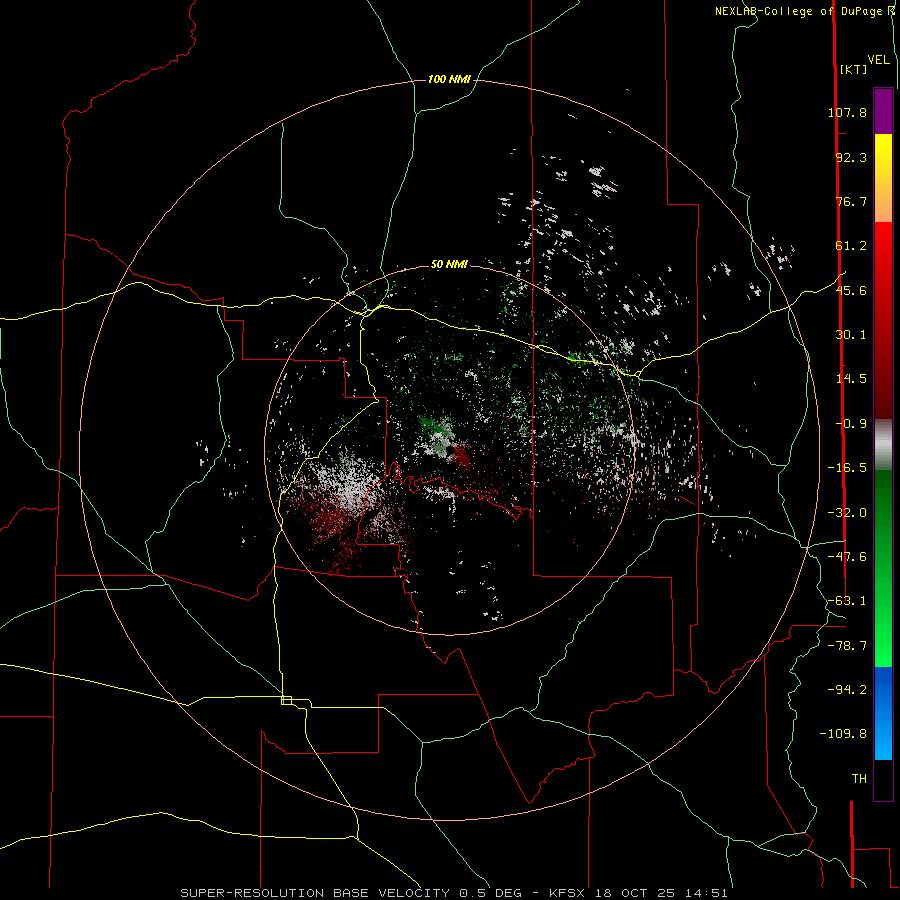The width and height of the screenshot is (900, 900).
Task: Click the -32.0 legend value
Action: (847, 513)
